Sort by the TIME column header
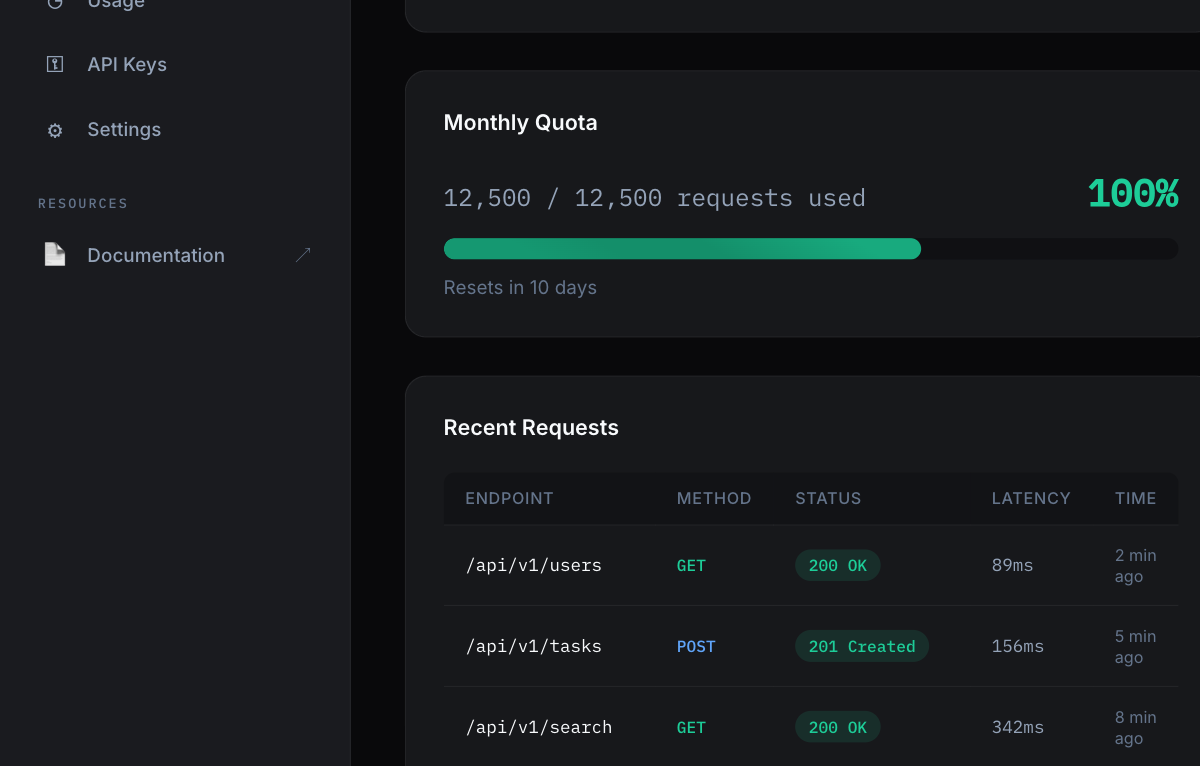Screen dimensions: 1200x766 [x=1136, y=498]
